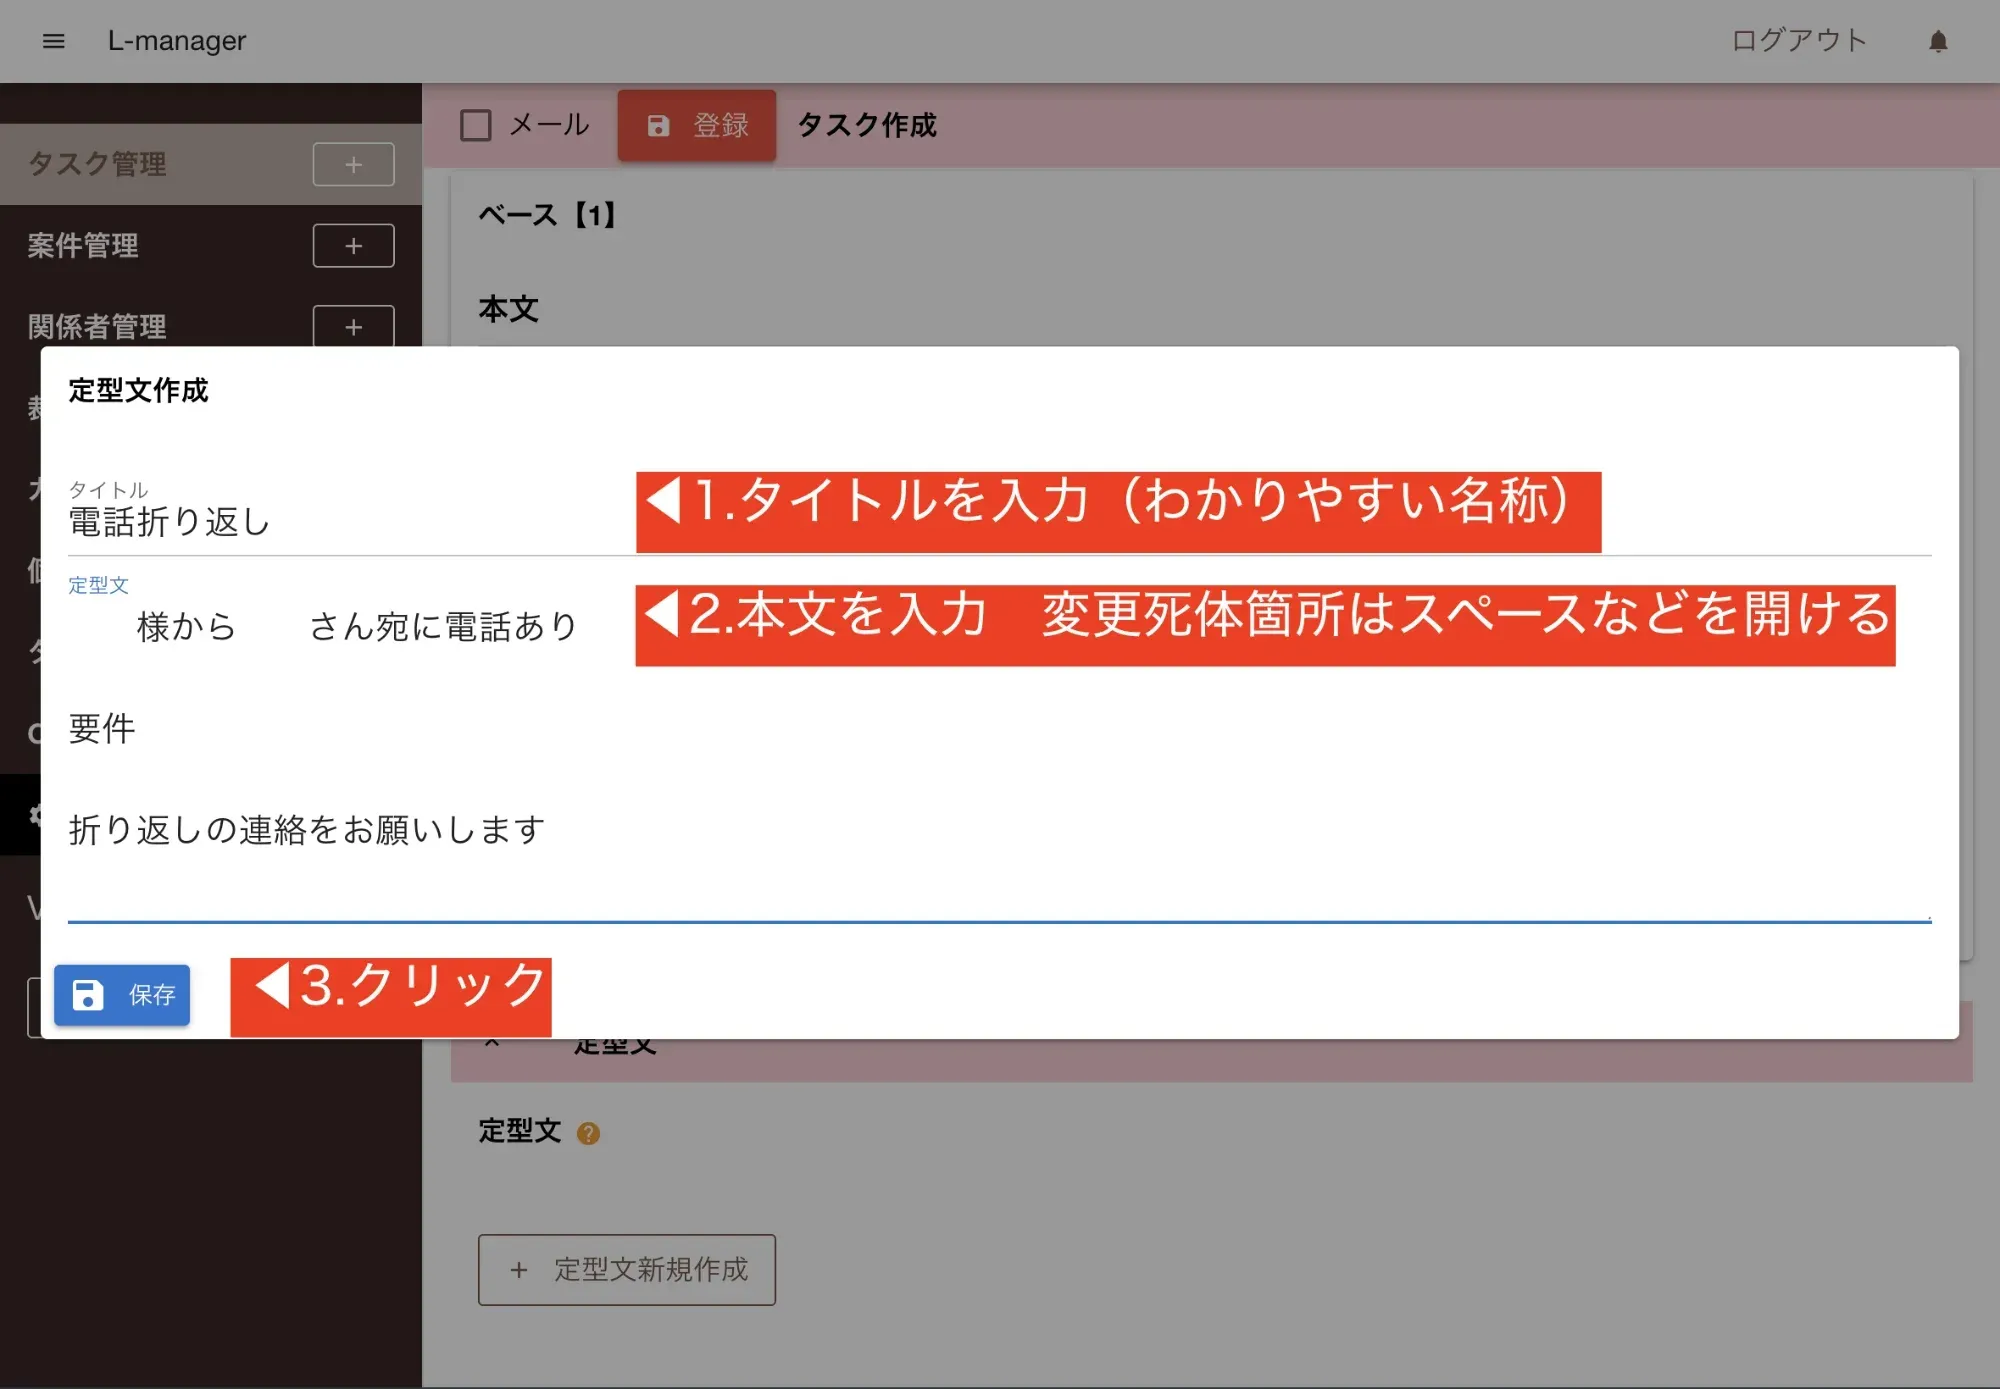Click the L-manager app title
The width and height of the screenshot is (2000, 1389).
[177, 41]
